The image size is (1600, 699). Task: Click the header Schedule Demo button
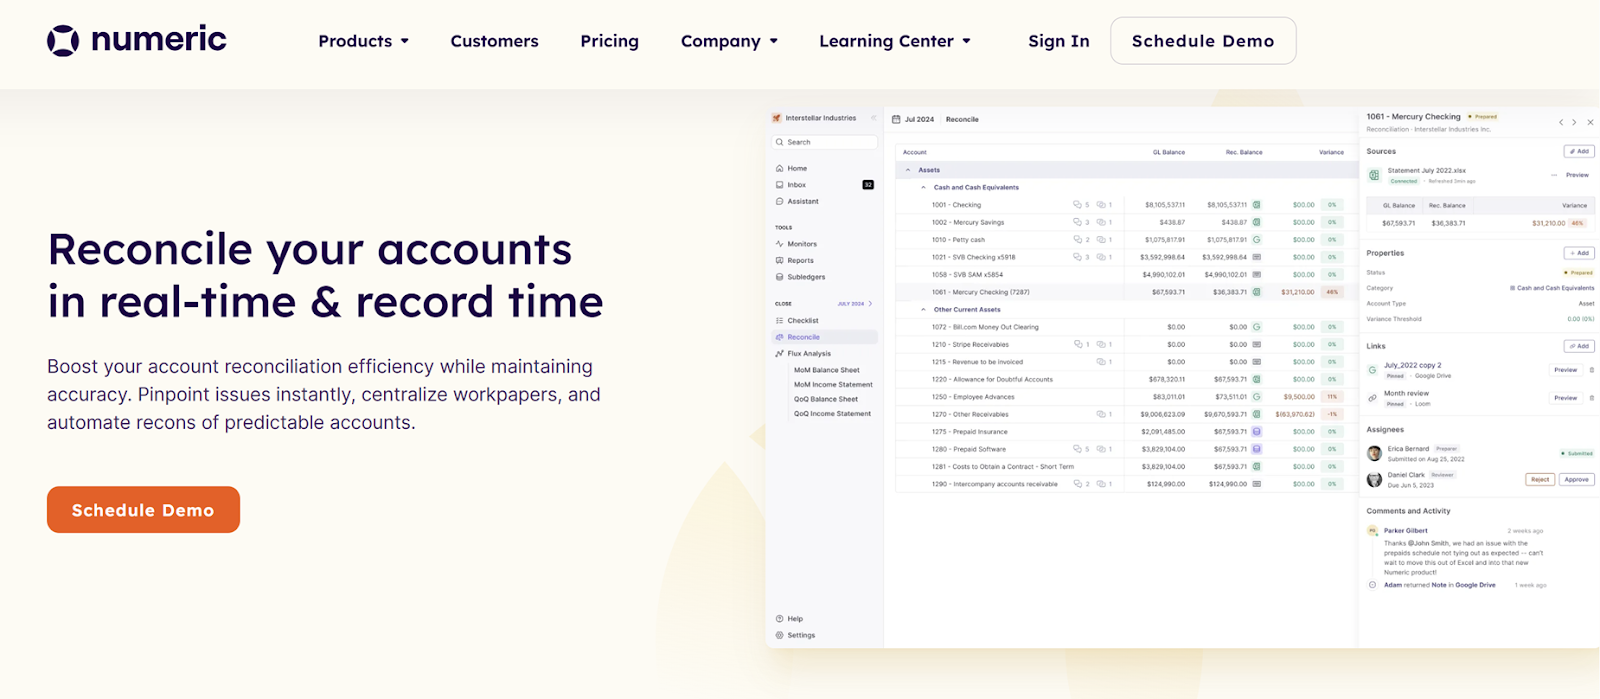(x=1203, y=41)
